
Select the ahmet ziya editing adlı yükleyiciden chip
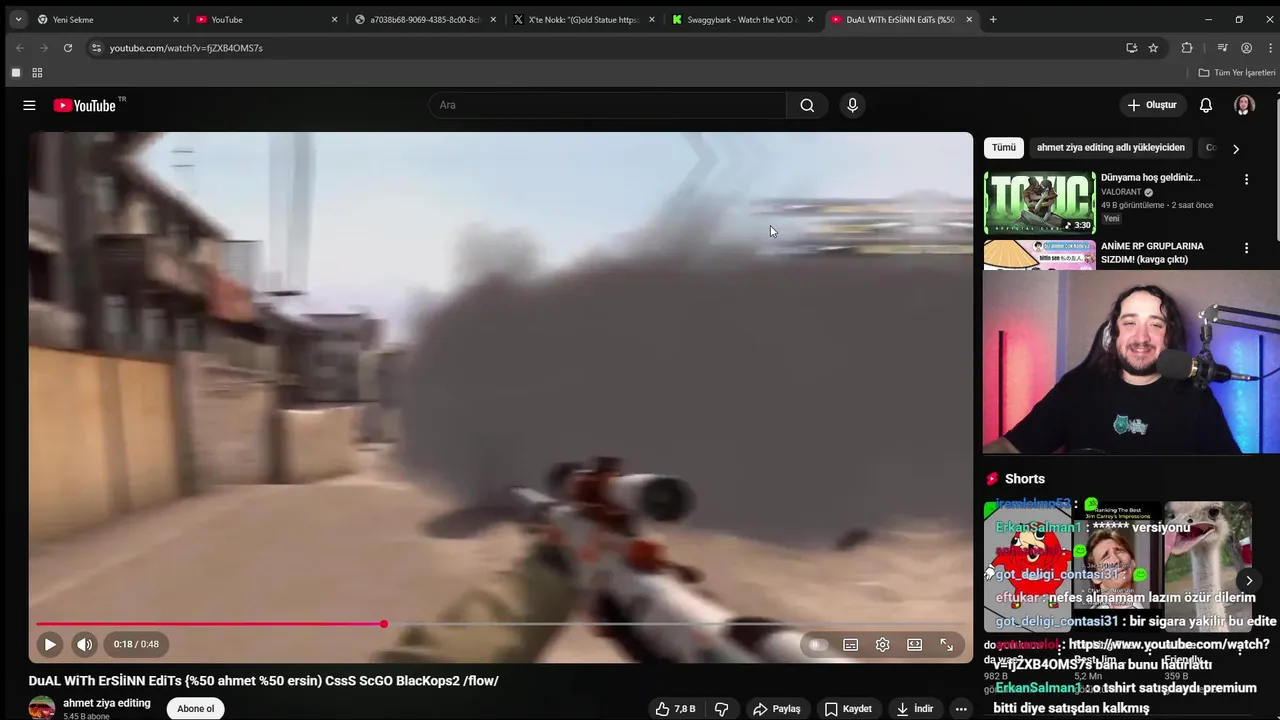[x=1110, y=148]
